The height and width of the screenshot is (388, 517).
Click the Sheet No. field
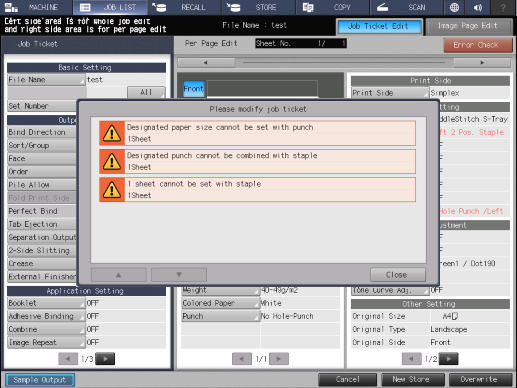pos(301,43)
